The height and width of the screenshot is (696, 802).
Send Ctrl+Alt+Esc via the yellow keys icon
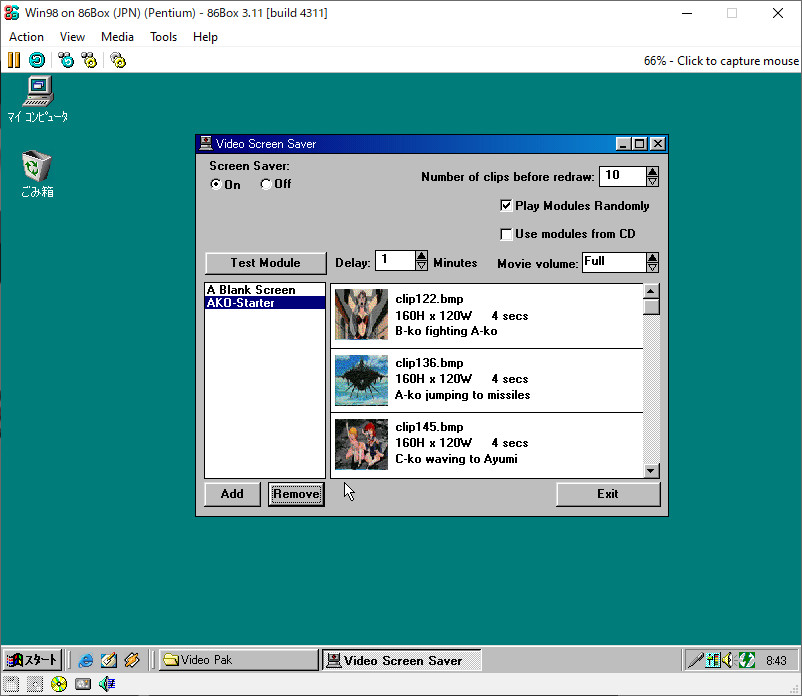pyautogui.click(x=89, y=60)
